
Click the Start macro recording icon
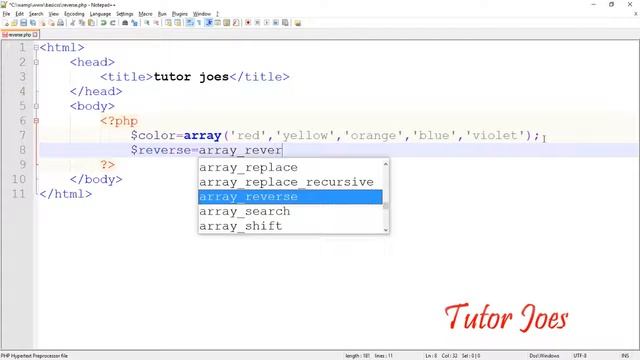pyautogui.click(x=247, y=23)
